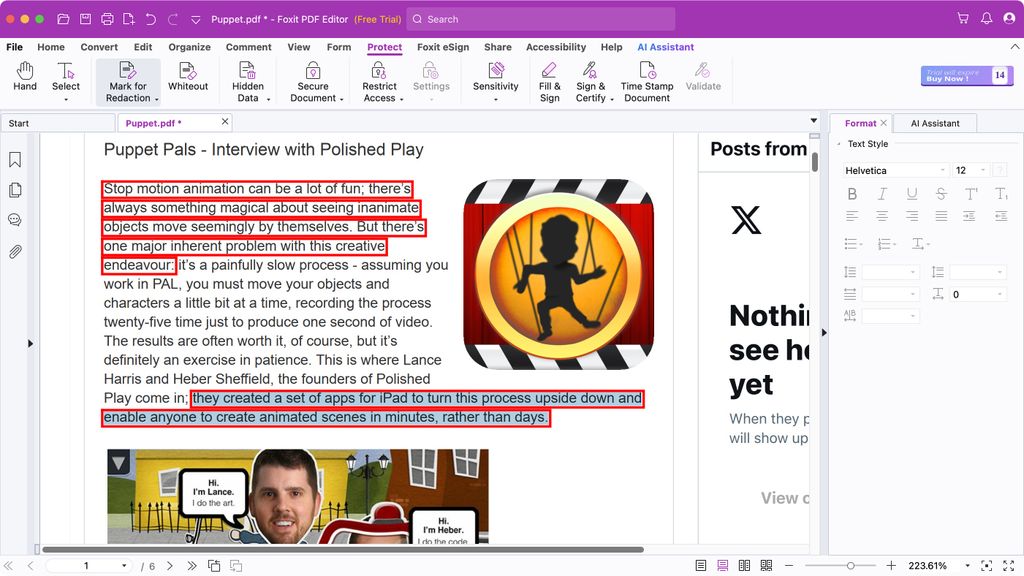Click the Buy Now trial banner
This screenshot has width=1024, height=576.
(967, 76)
